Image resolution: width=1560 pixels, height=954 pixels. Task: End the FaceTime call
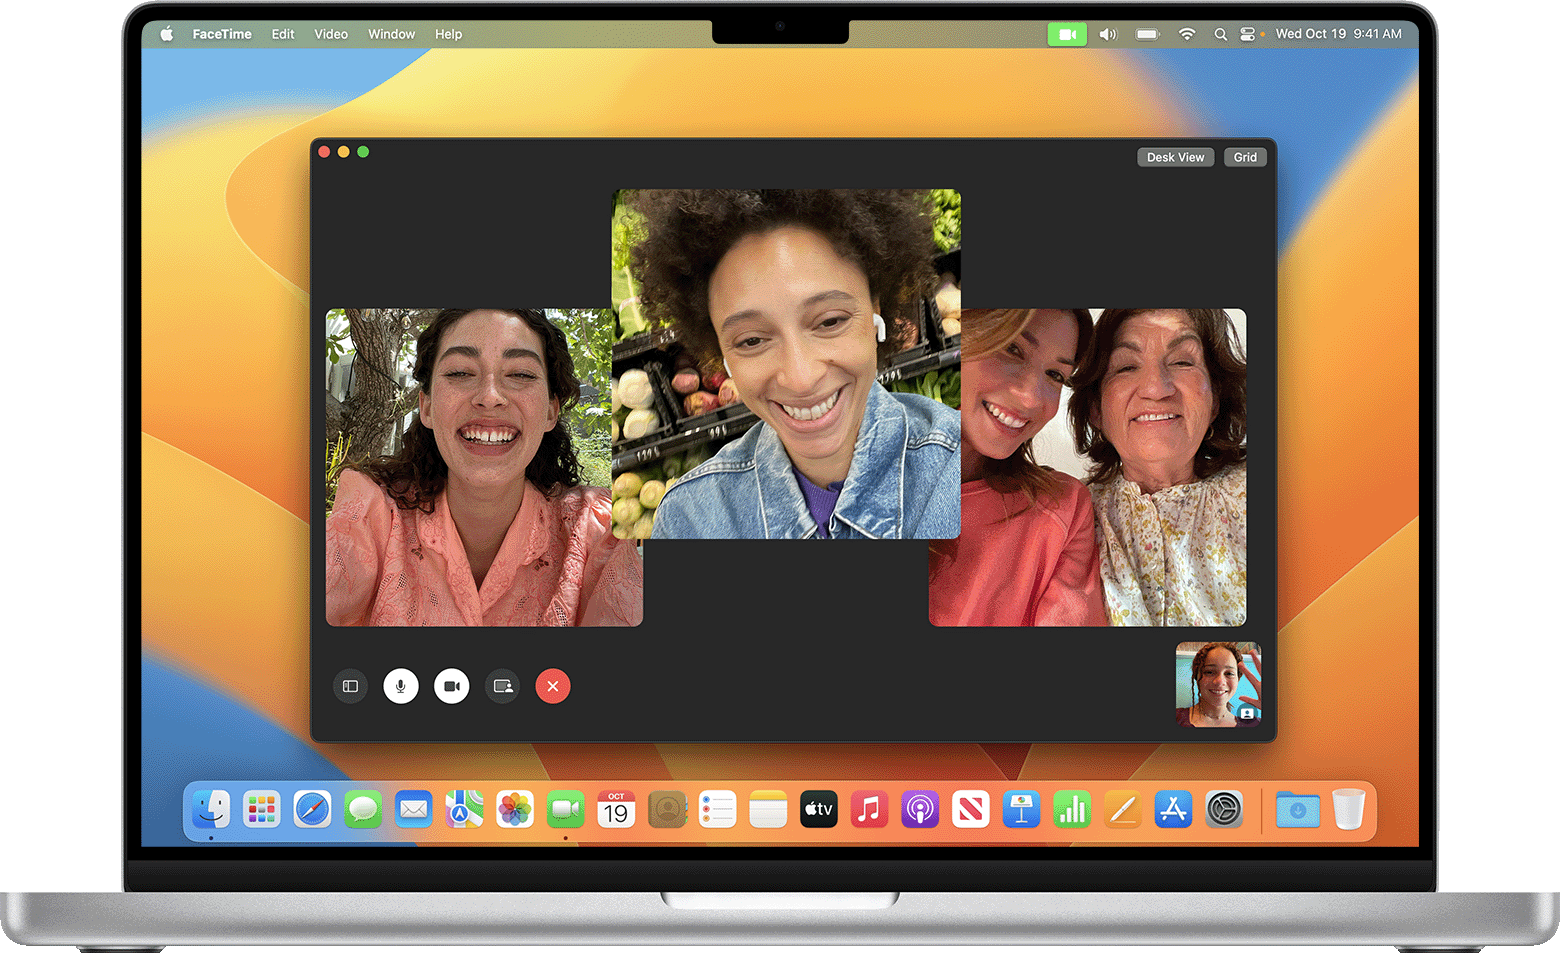point(552,686)
